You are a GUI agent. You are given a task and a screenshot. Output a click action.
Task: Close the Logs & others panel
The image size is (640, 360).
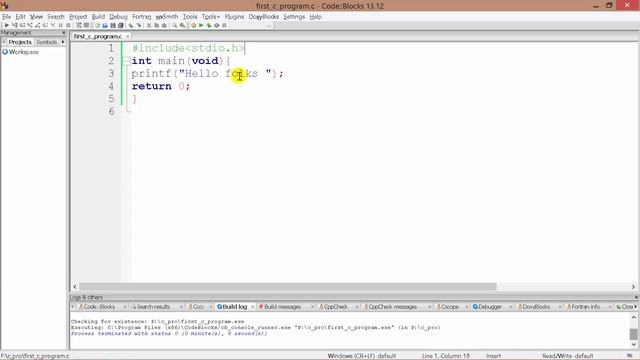636,298
